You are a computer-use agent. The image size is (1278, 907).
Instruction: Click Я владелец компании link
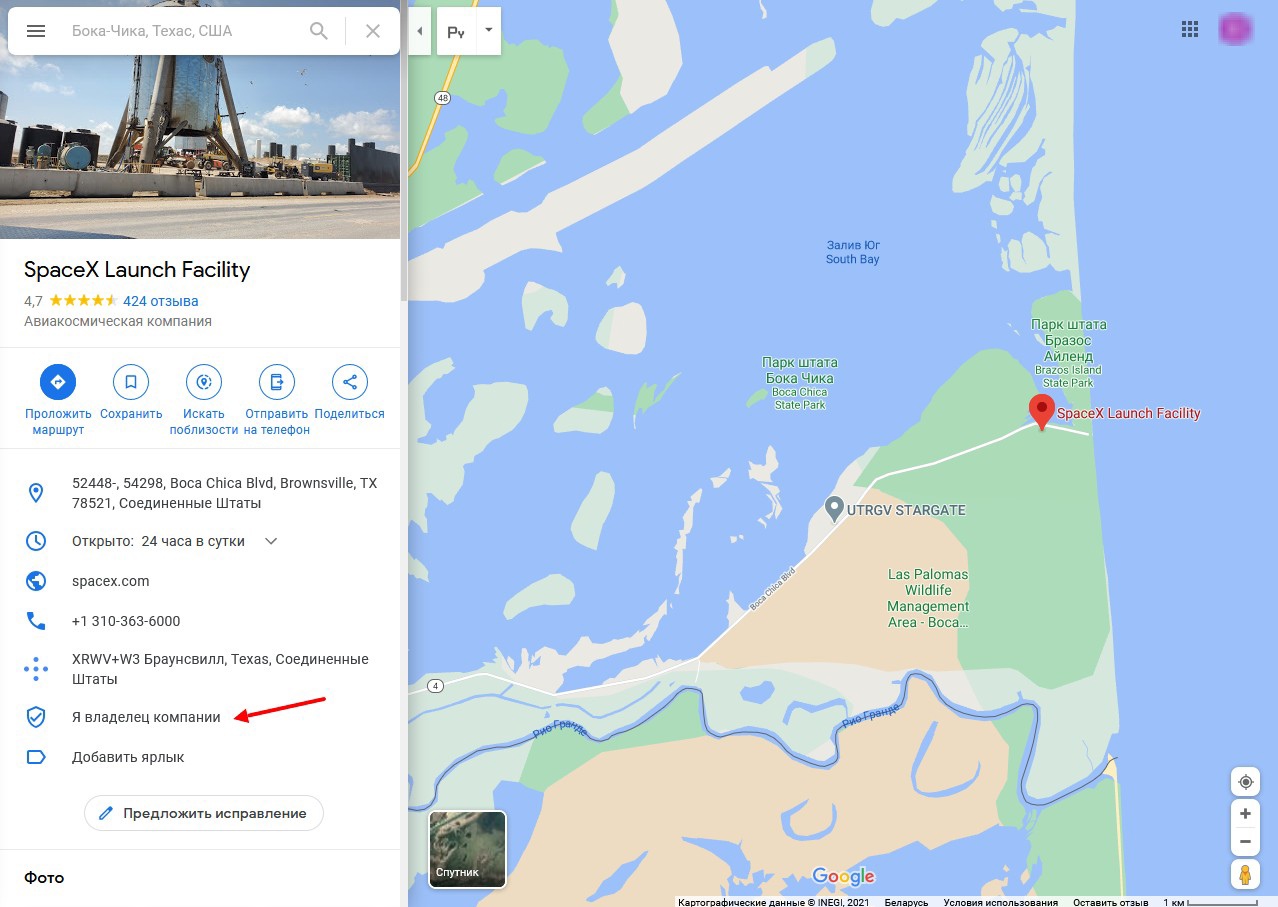coord(146,717)
